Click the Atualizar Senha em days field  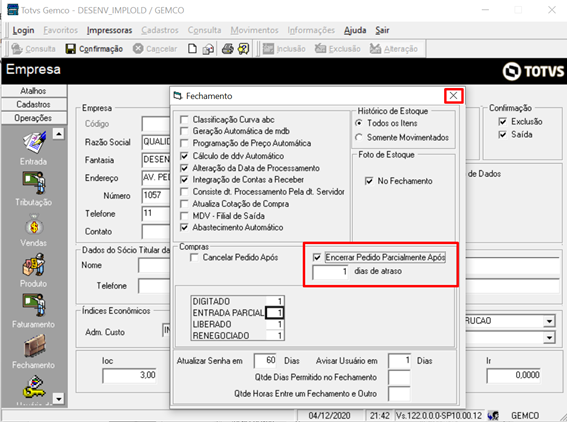(265, 361)
